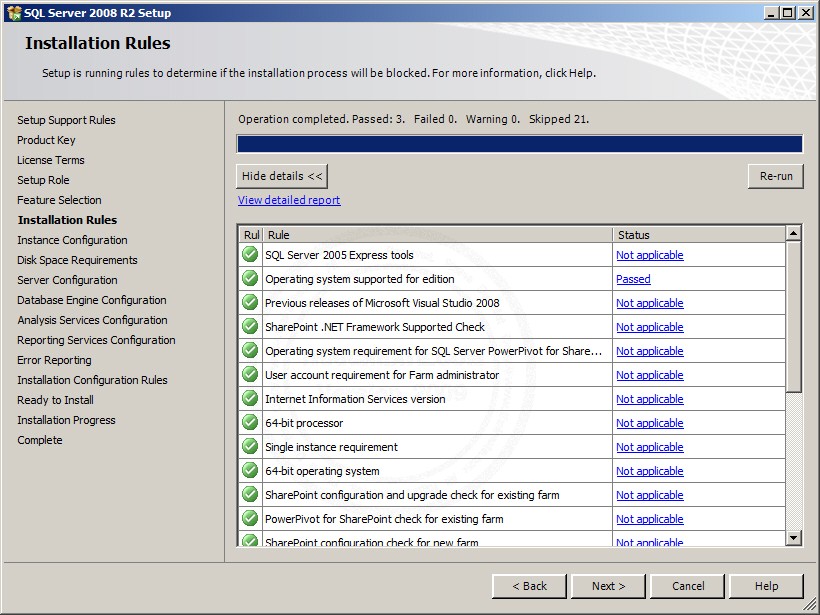Maximize the SQL Server 2008 R2 Setup window
The width and height of the screenshot is (820, 615).
788,13
